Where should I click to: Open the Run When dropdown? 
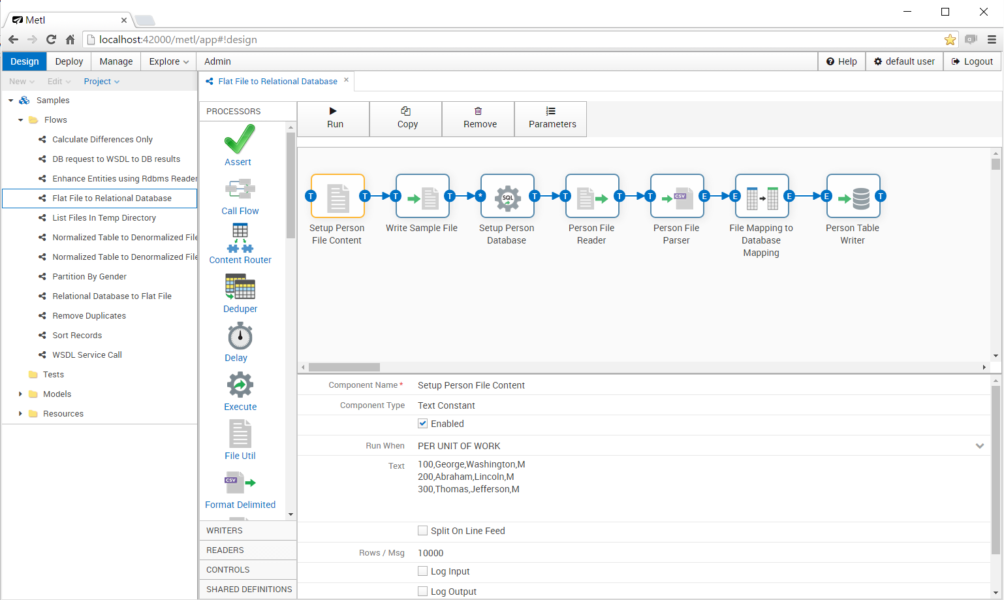[700, 445]
